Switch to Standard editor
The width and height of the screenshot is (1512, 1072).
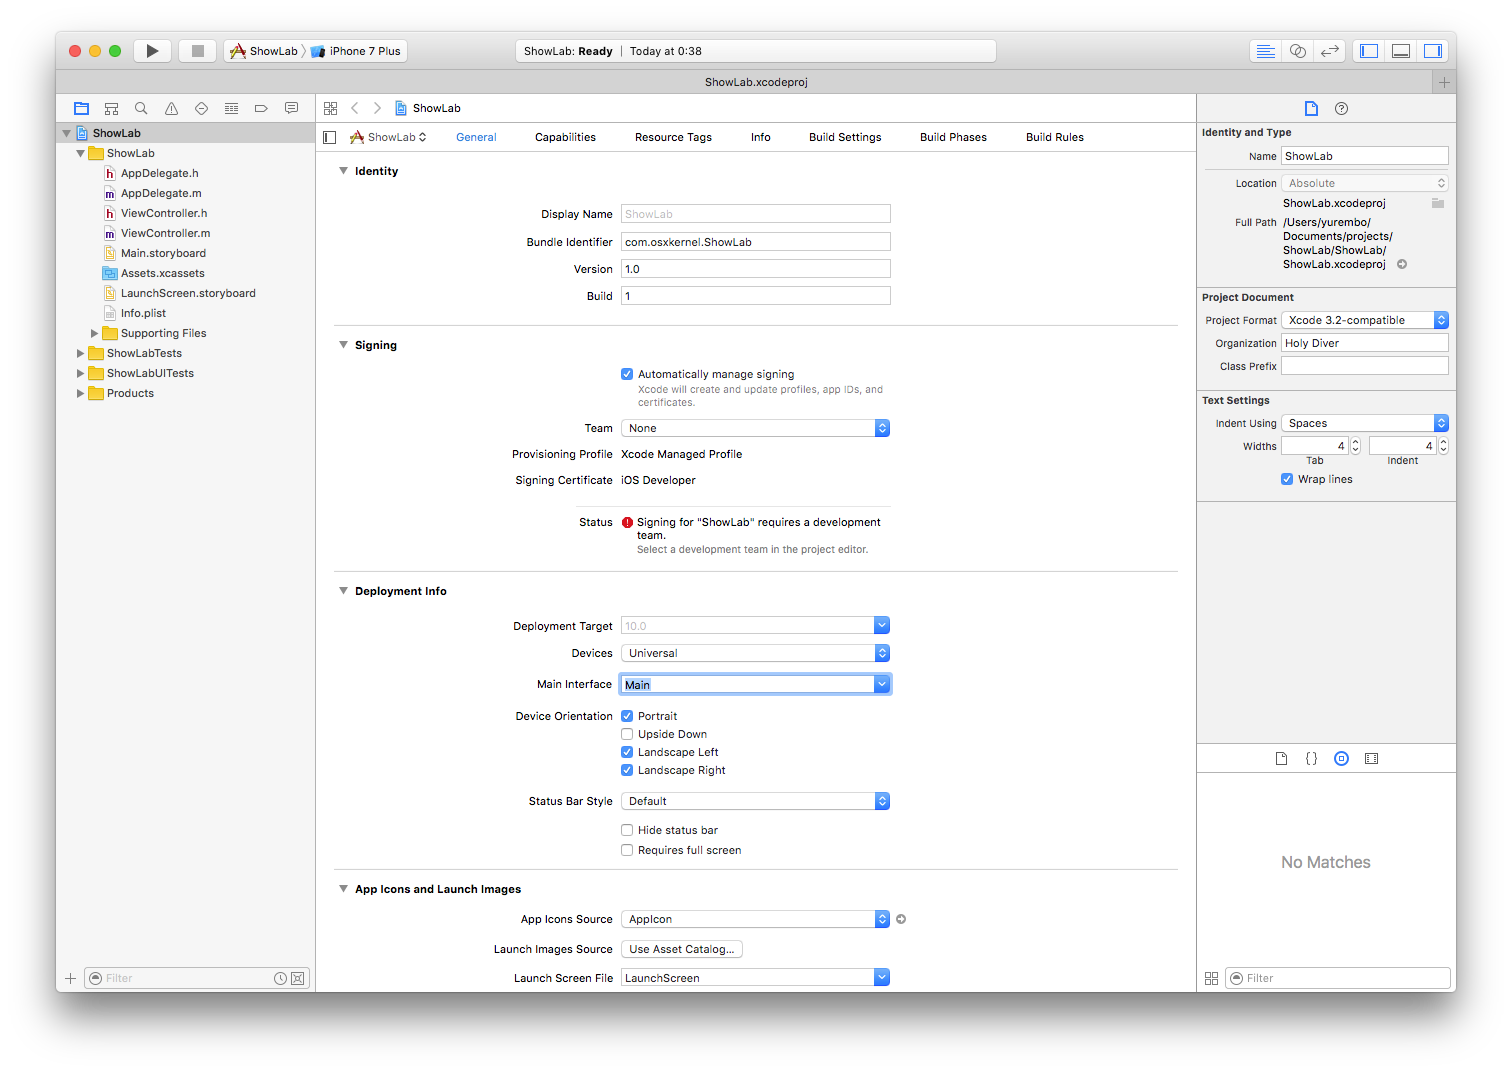coord(1266,51)
